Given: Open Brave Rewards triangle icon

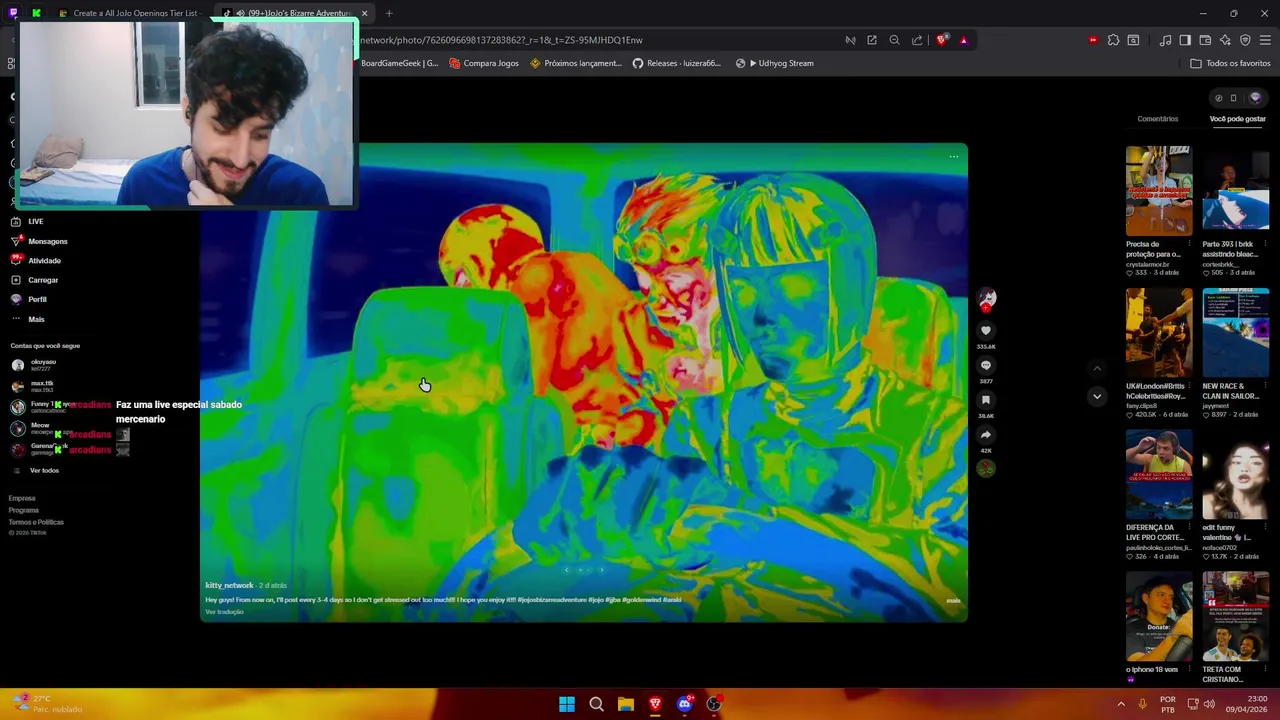Looking at the screenshot, I should point(963,40).
